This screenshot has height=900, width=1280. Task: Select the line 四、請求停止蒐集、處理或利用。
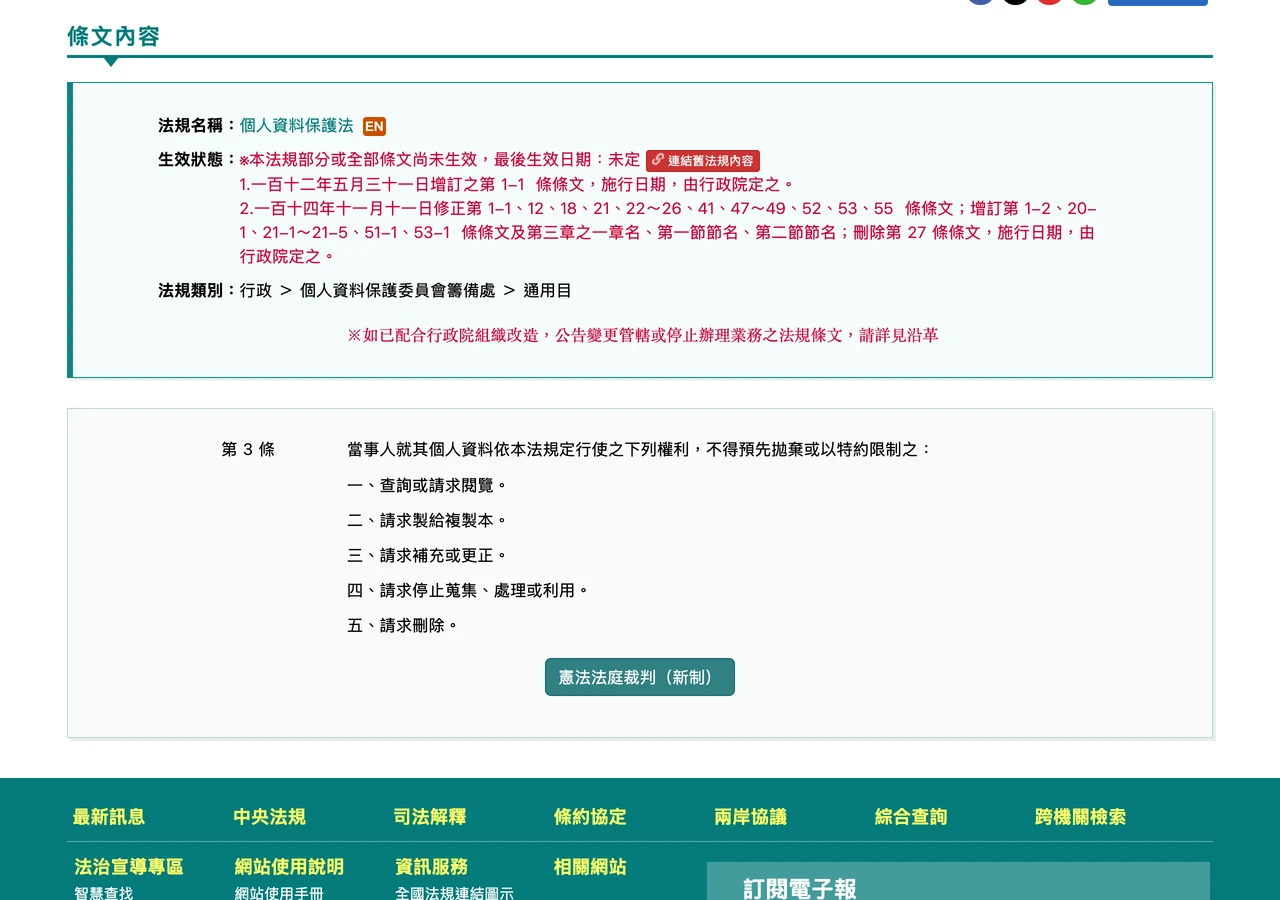tap(468, 590)
